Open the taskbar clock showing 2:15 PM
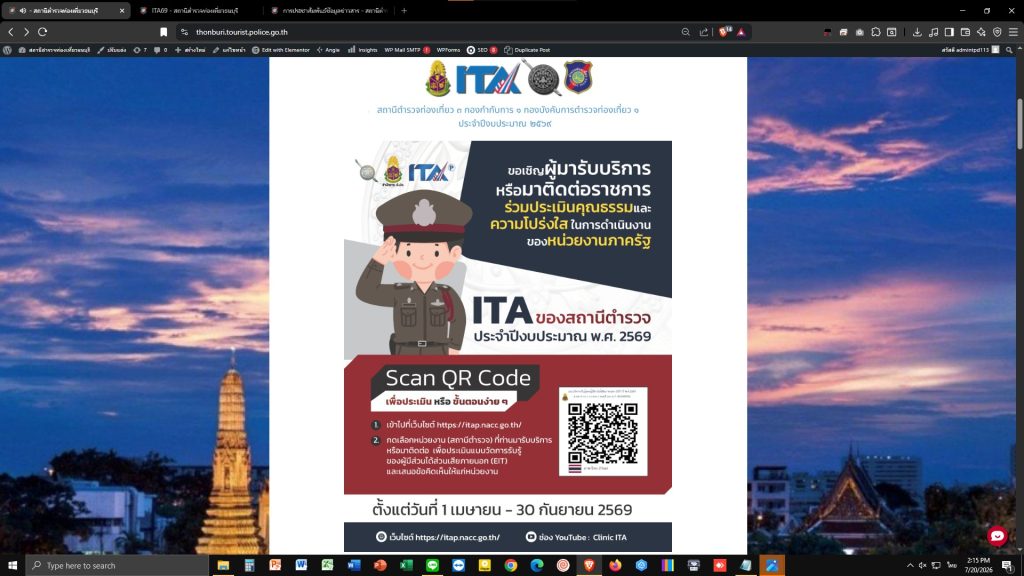This screenshot has width=1024, height=576. point(978,565)
